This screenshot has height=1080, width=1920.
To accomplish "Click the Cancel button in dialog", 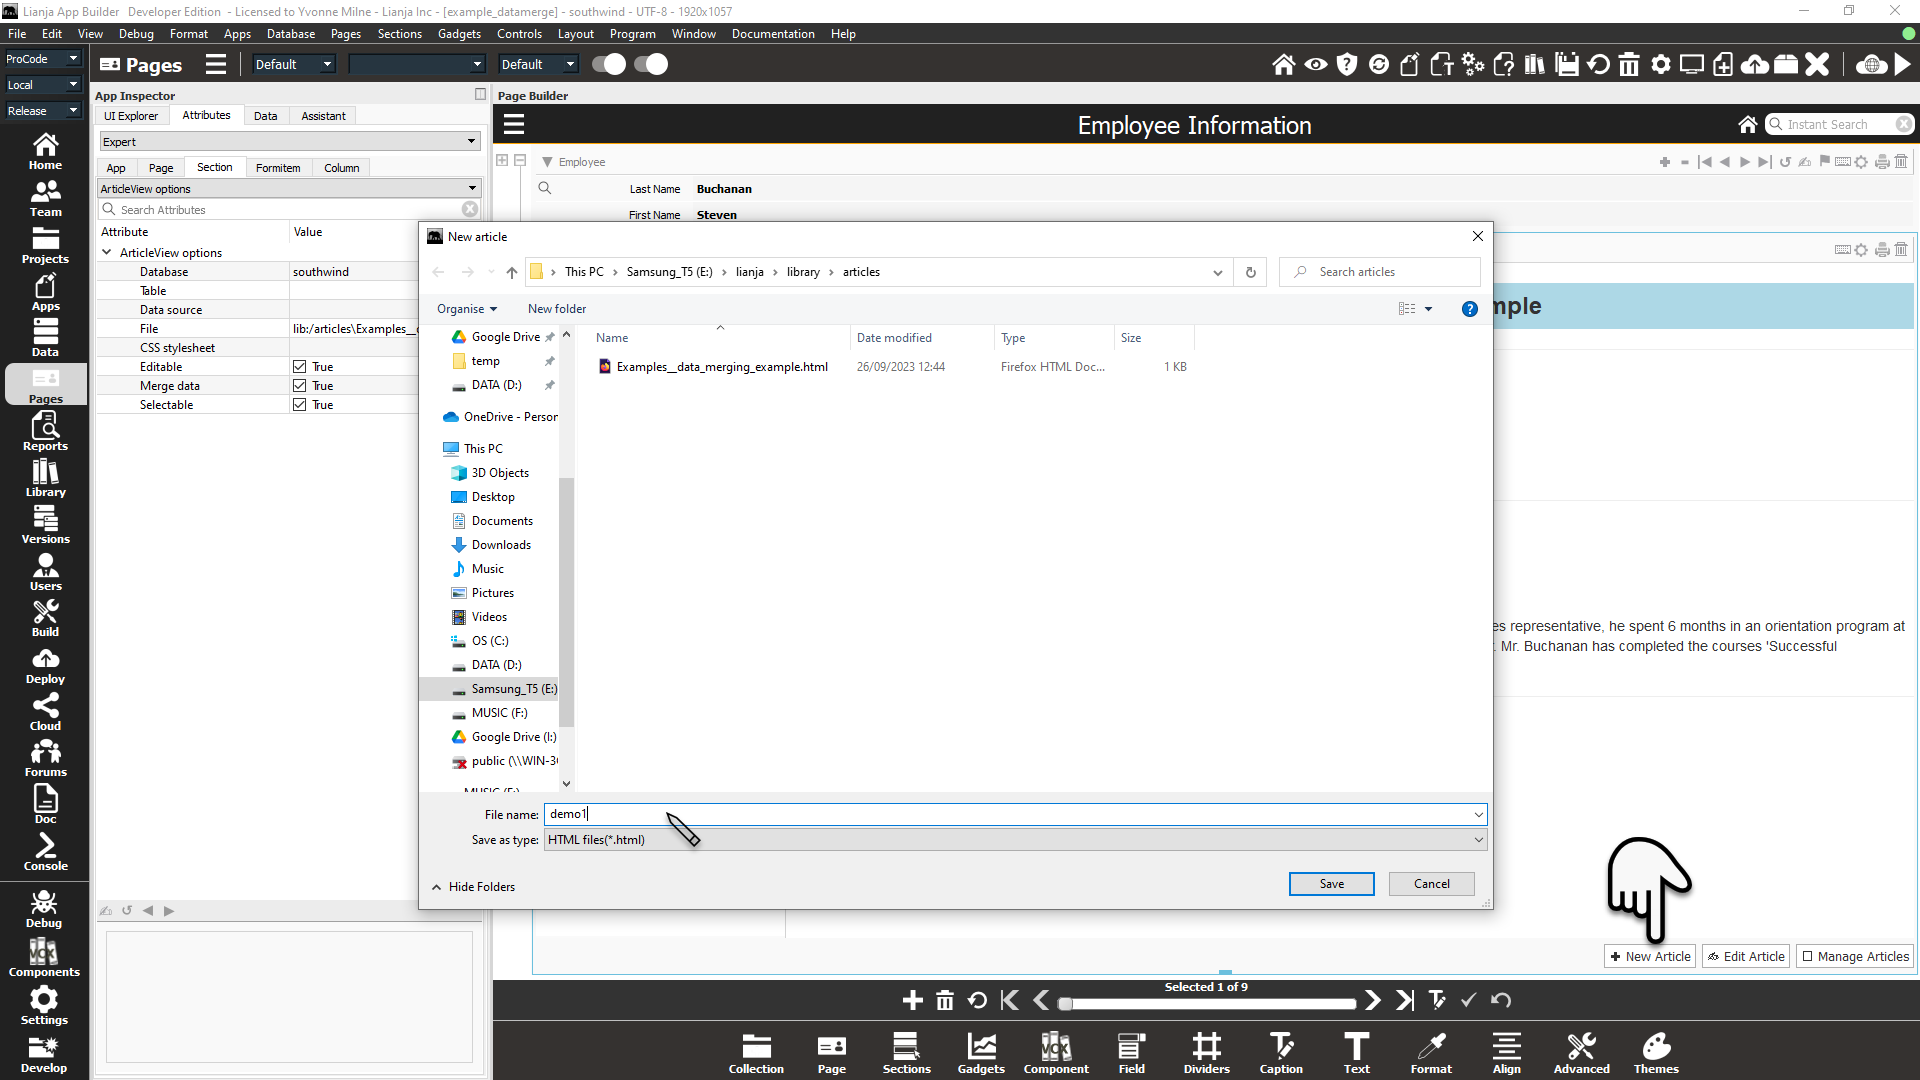I will tap(1431, 884).
